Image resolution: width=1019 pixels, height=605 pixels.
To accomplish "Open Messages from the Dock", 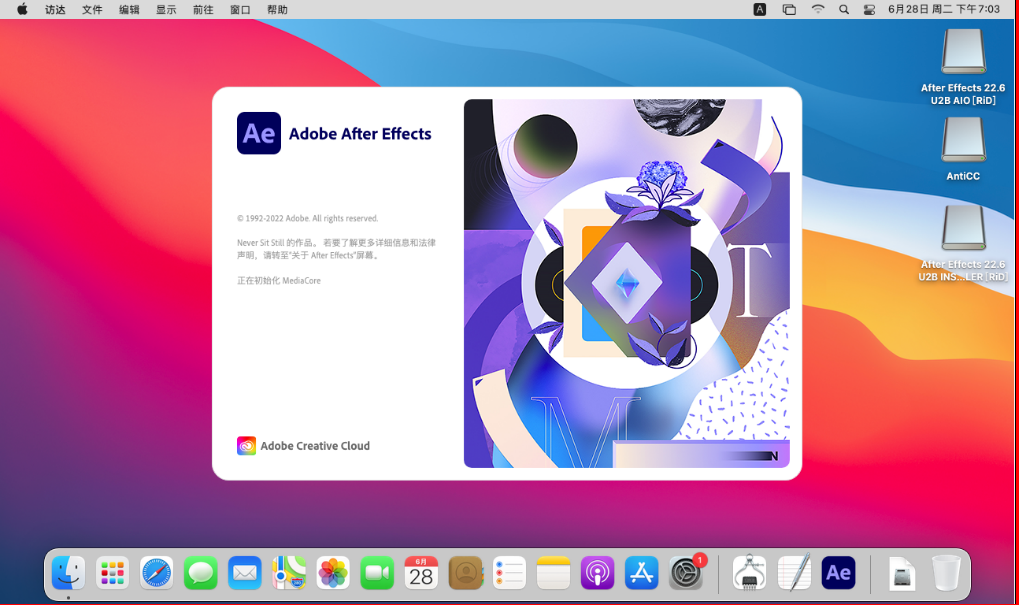I will (x=201, y=573).
